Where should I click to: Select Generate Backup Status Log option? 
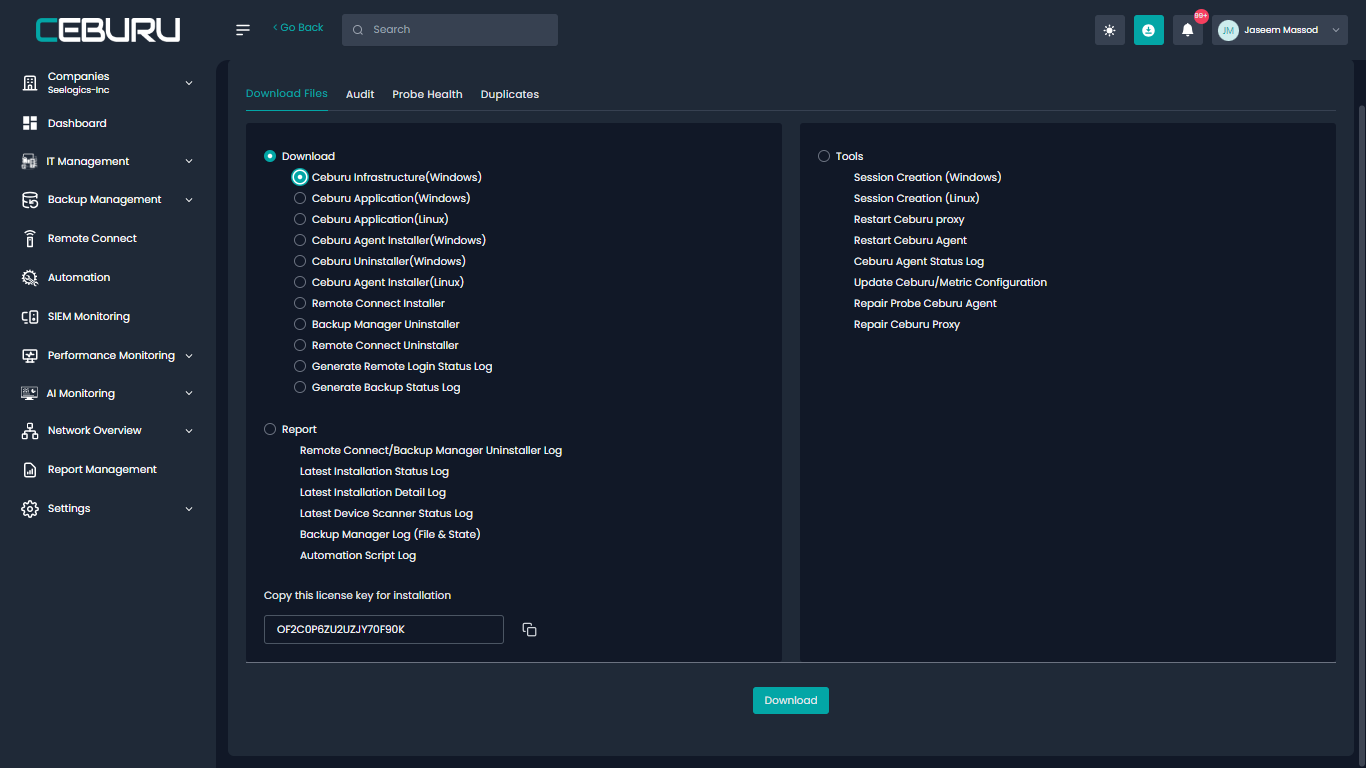click(300, 387)
